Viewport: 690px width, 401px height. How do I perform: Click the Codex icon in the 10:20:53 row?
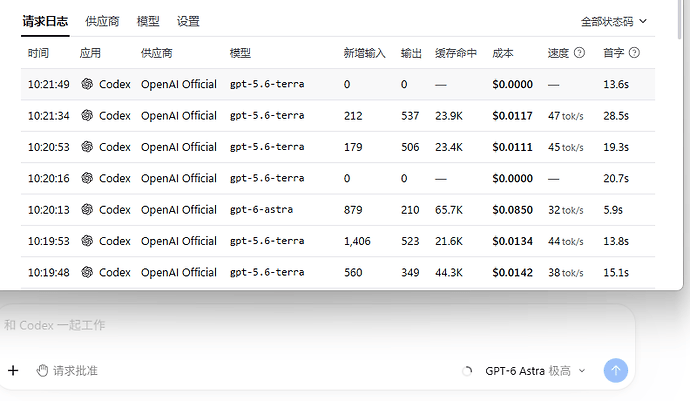(87, 147)
